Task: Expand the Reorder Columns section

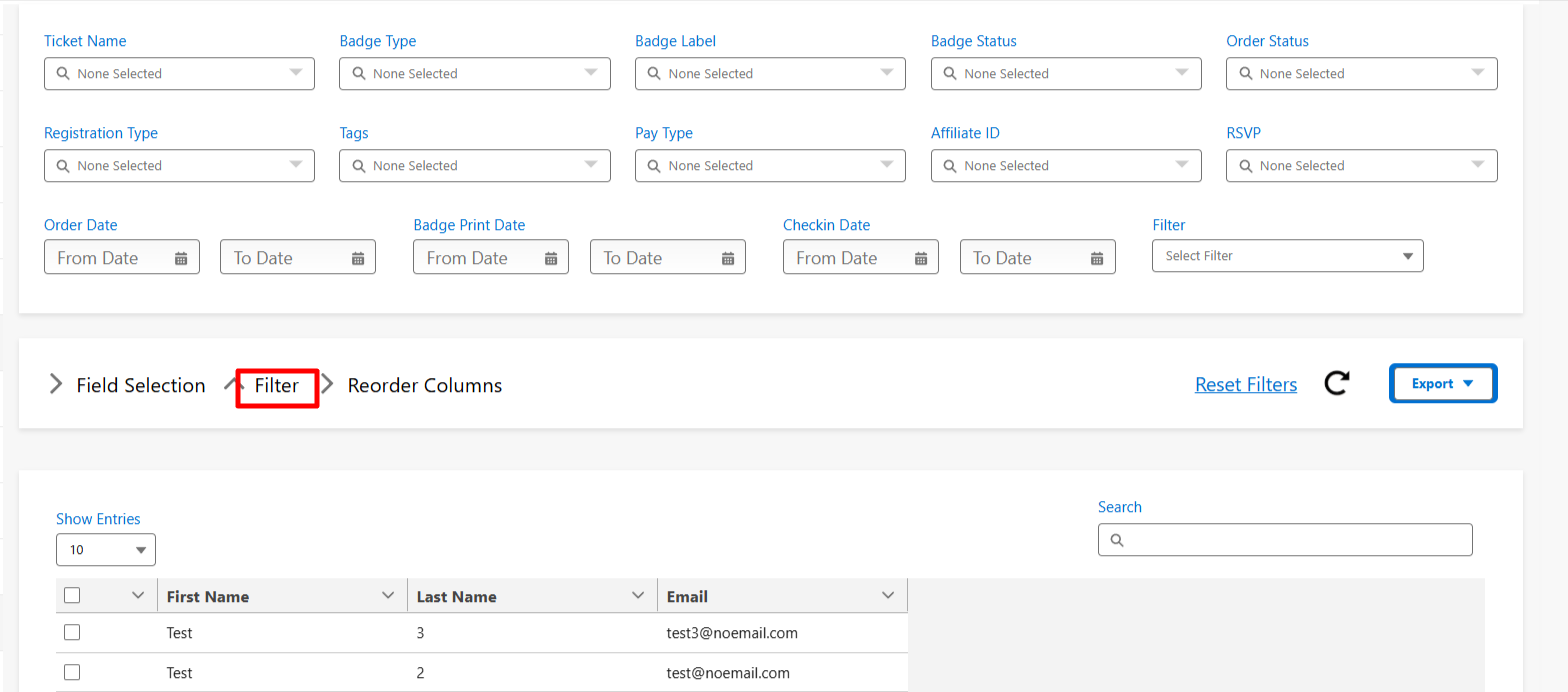Action: (327, 385)
